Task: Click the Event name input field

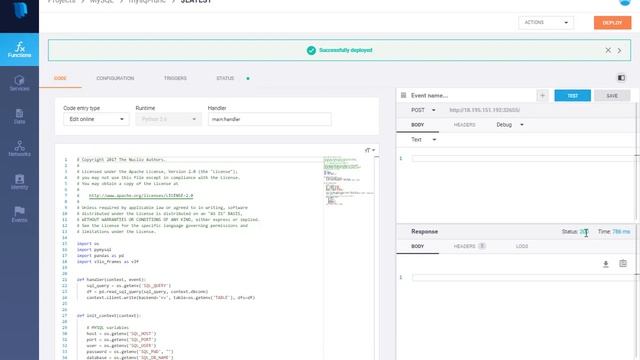Action: point(471,96)
